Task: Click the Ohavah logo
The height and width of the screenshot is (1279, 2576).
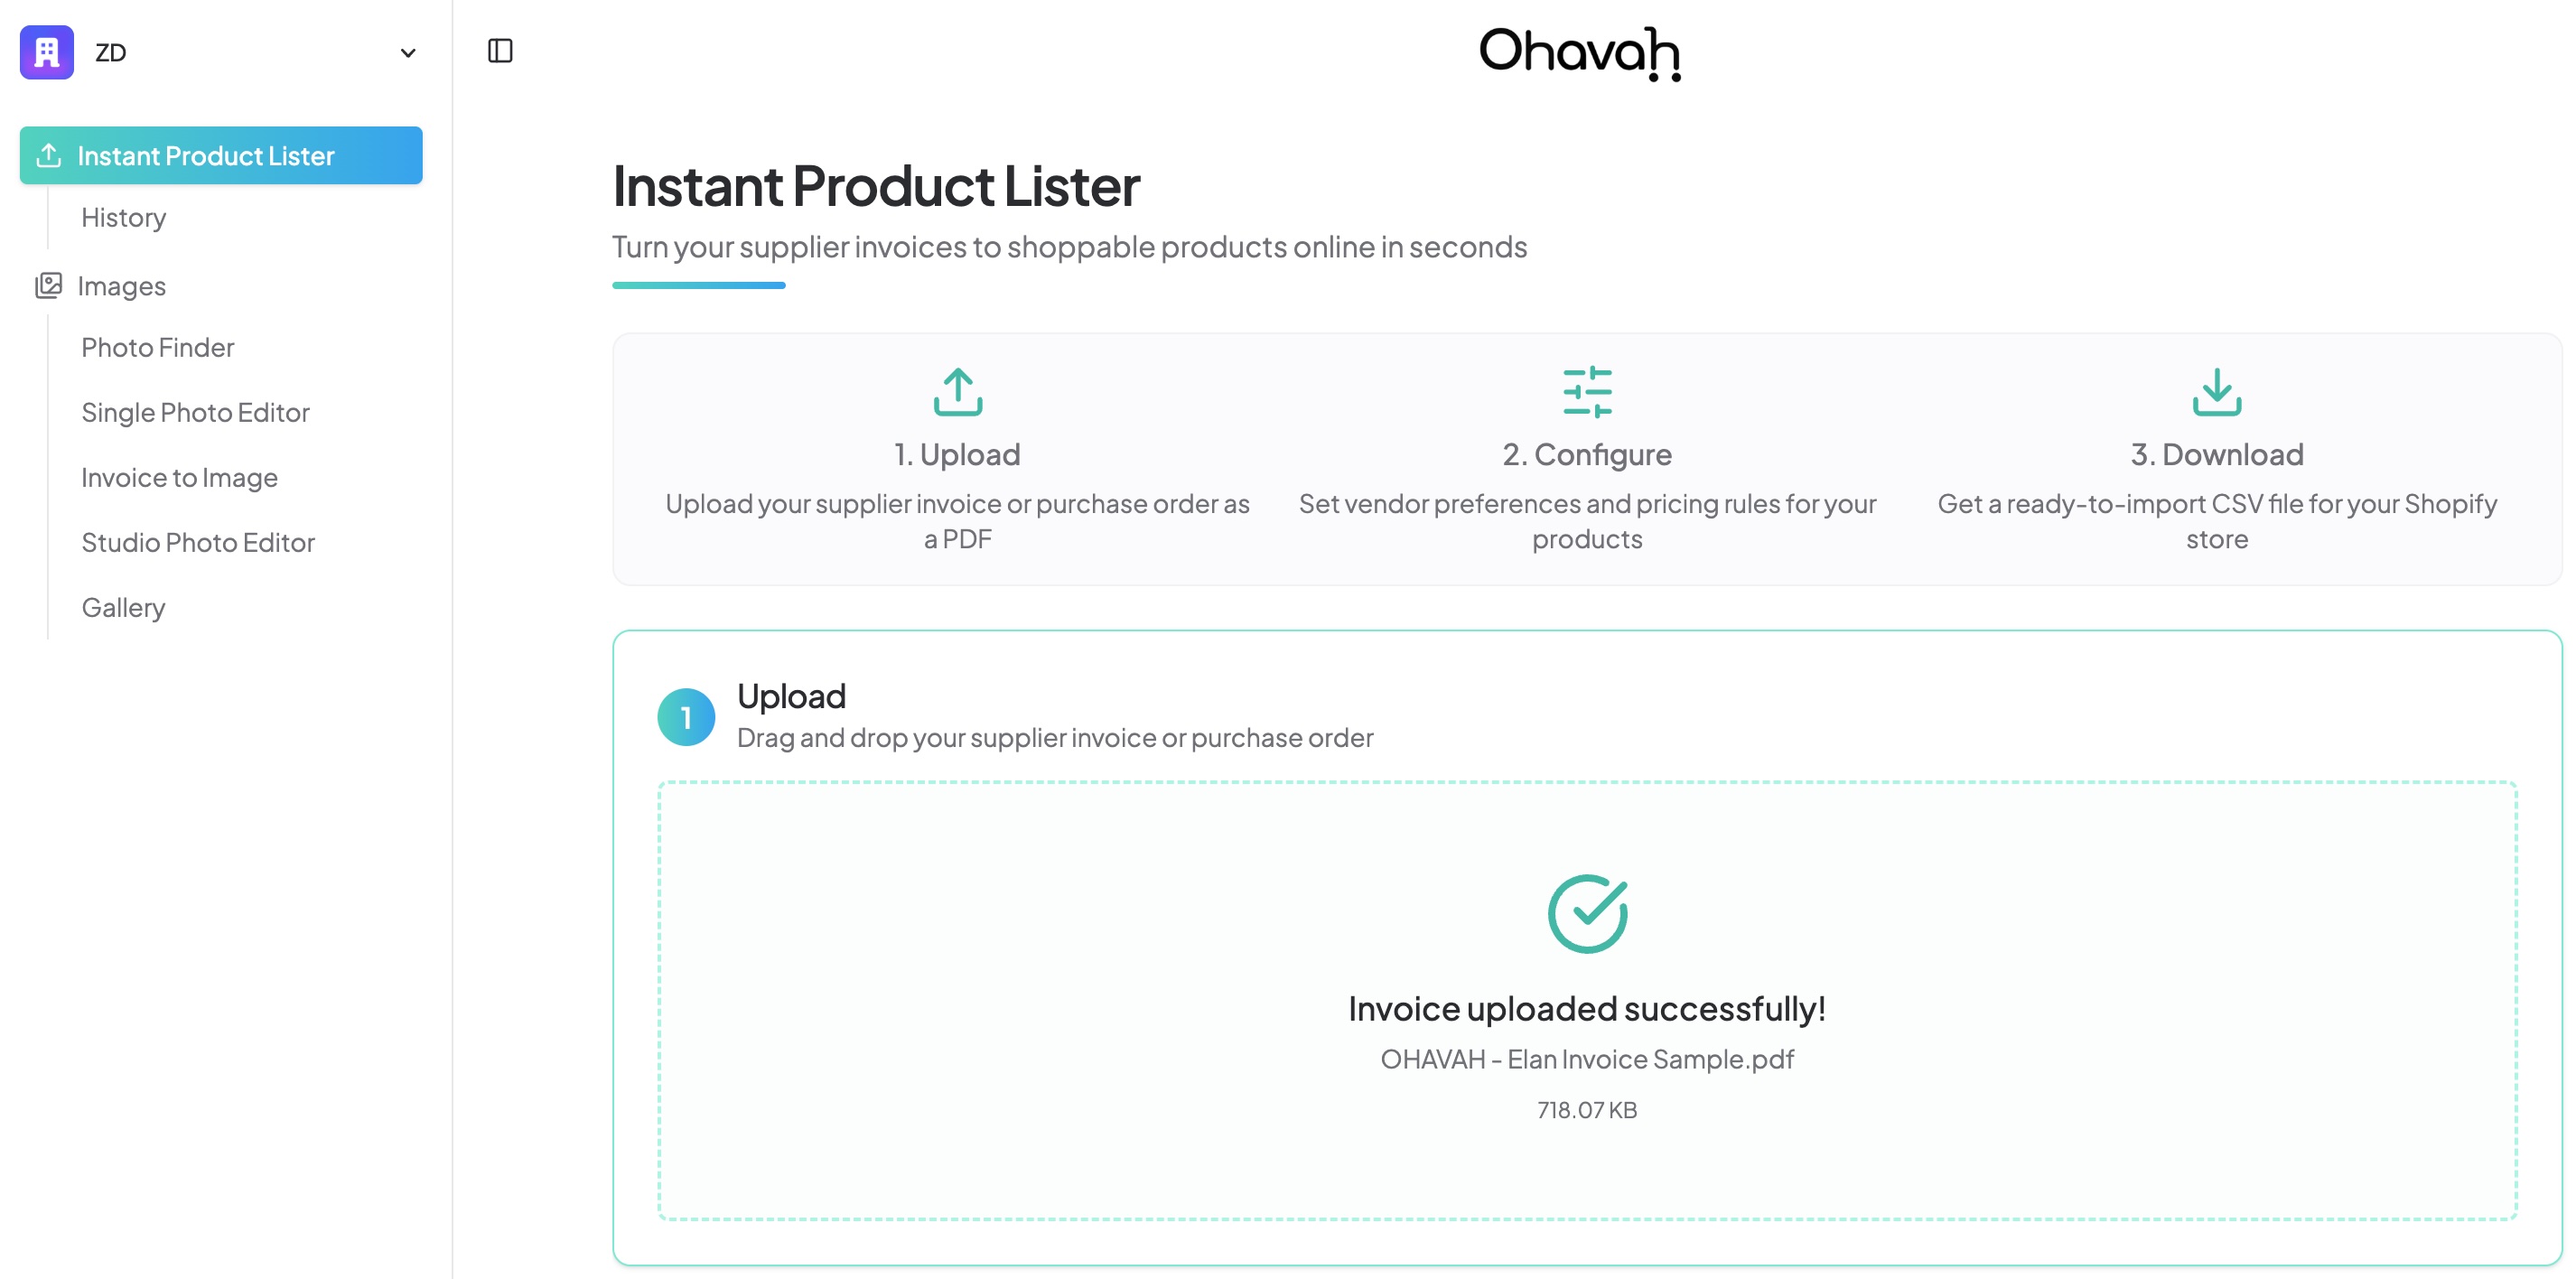Action: tap(1580, 54)
